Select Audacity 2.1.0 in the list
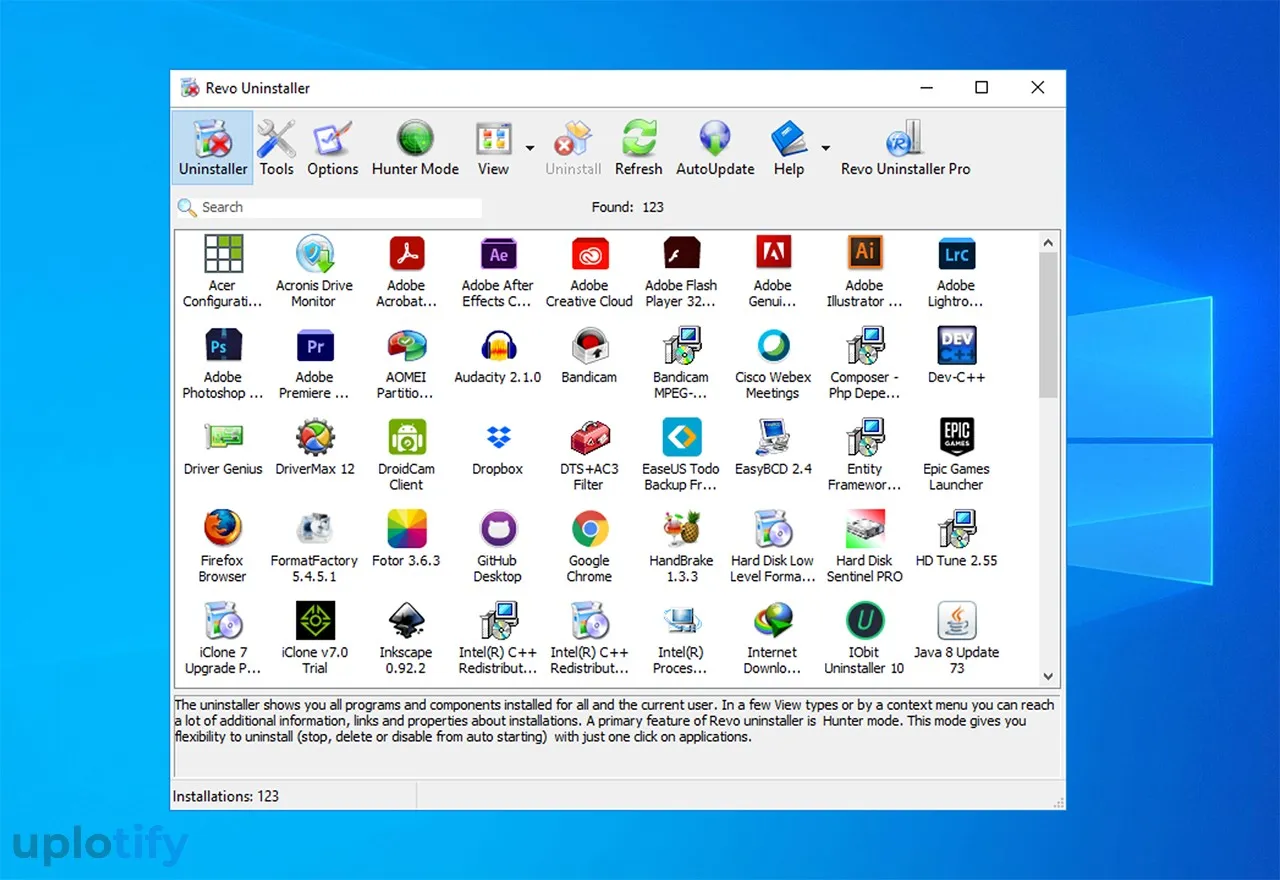 pos(497,356)
